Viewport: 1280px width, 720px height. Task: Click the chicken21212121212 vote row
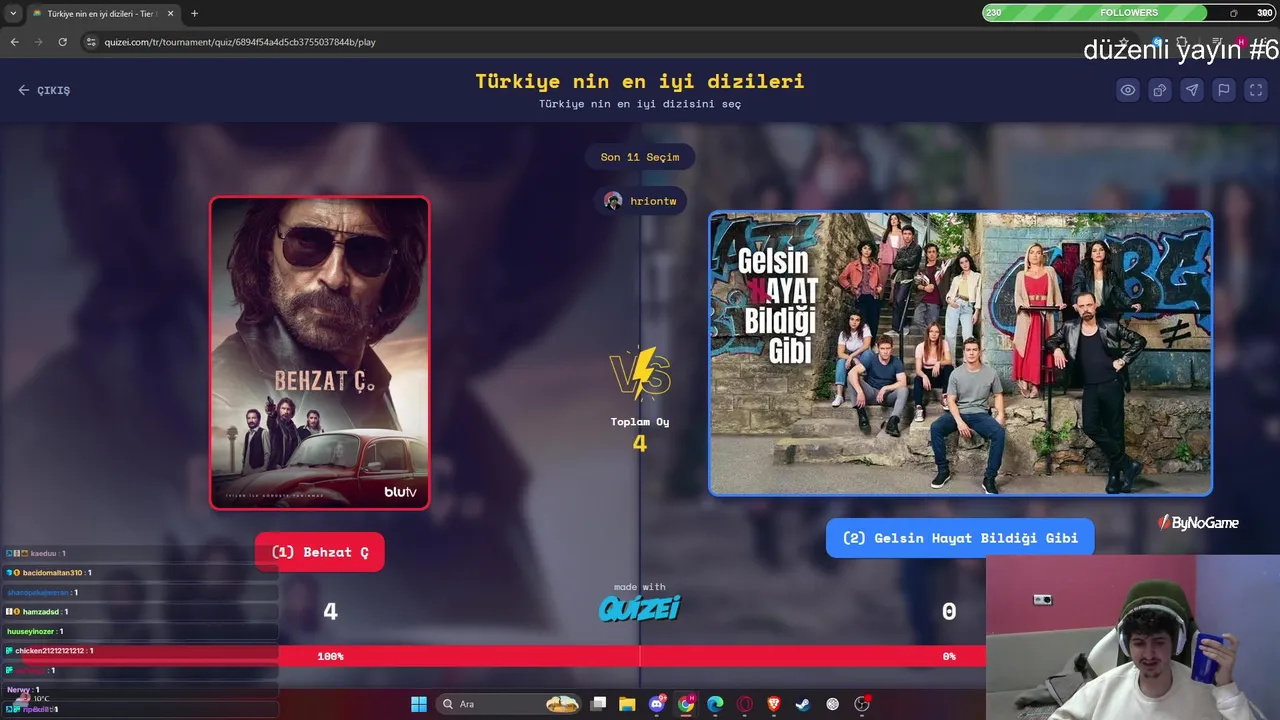coord(140,651)
